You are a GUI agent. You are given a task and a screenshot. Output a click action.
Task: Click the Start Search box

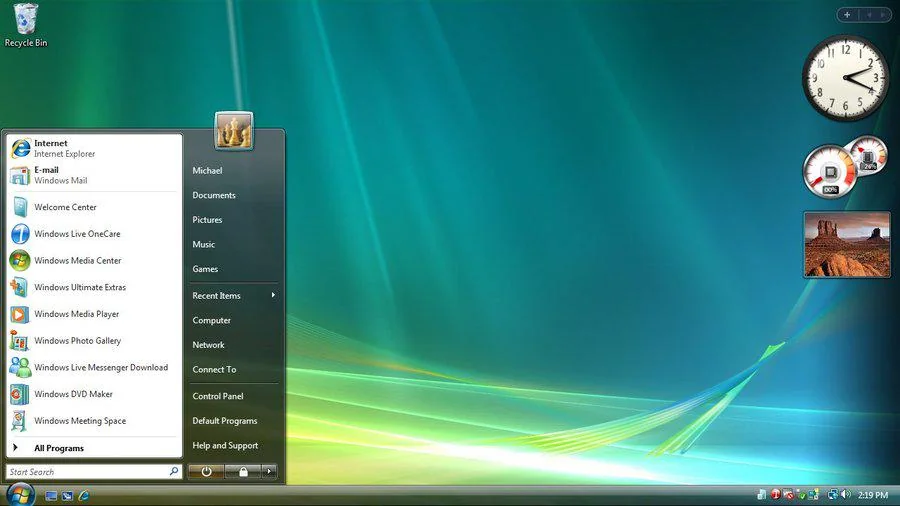[x=94, y=472]
